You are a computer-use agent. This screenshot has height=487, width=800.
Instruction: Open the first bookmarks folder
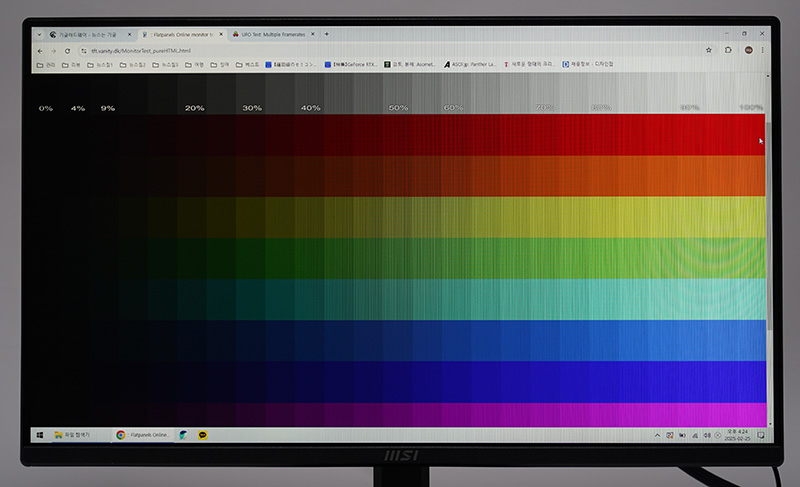coord(46,65)
